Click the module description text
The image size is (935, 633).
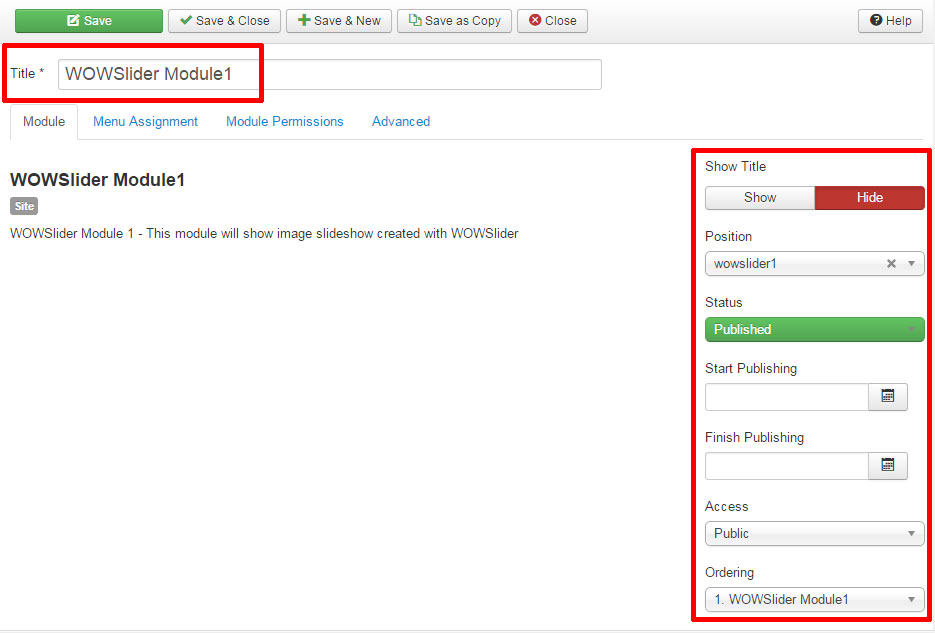pyautogui.click(x=264, y=234)
